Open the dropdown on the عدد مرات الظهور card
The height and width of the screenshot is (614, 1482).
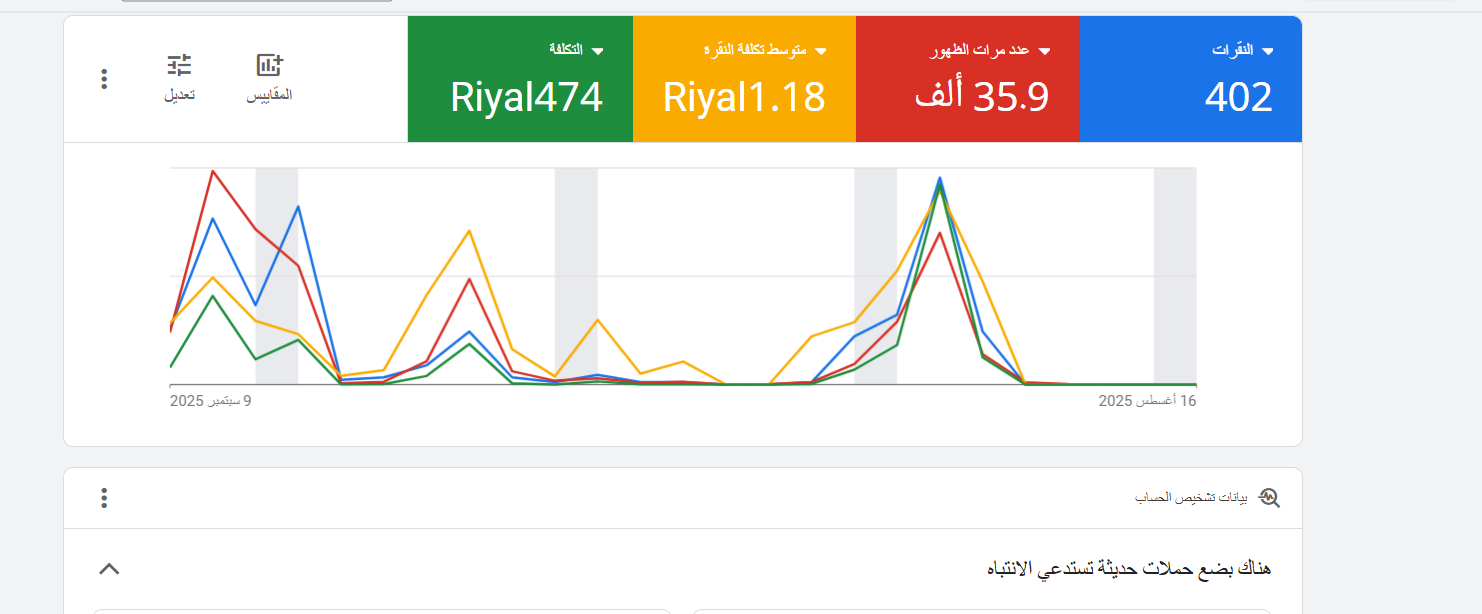pos(1042,49)
